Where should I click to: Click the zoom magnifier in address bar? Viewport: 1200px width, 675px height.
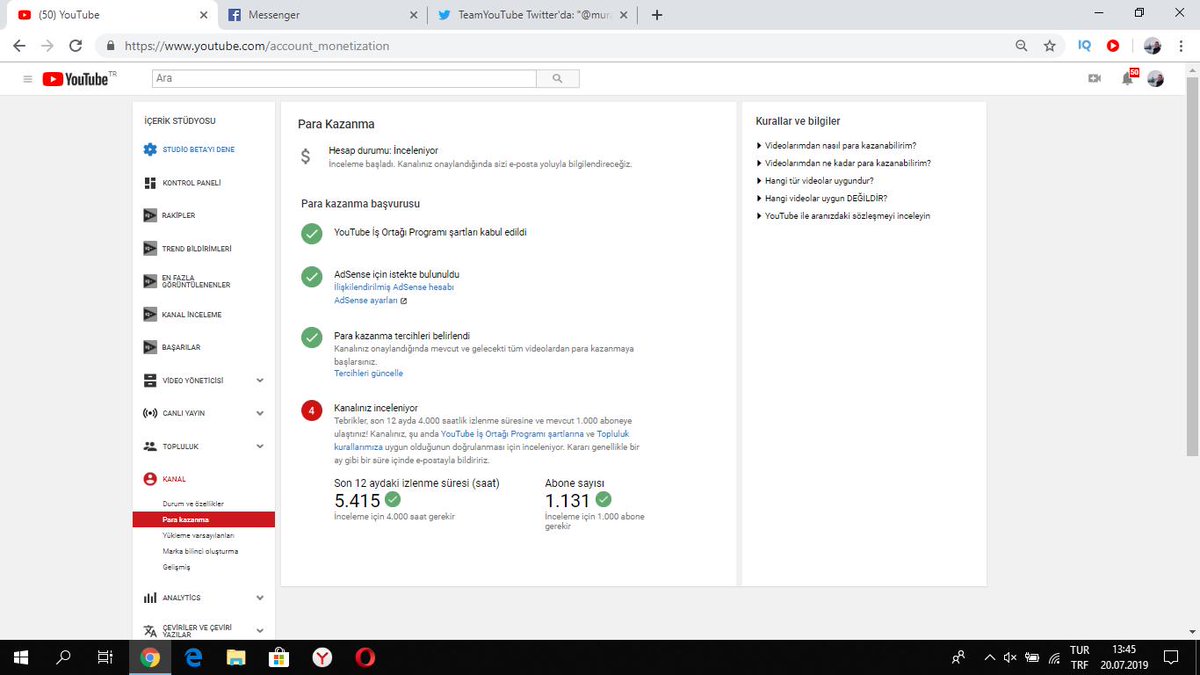(x=1021, y=46)
